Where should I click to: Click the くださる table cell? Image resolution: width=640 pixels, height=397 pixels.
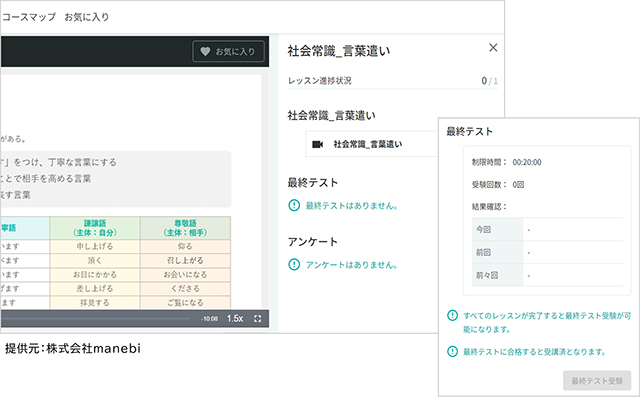click(185, 288)
